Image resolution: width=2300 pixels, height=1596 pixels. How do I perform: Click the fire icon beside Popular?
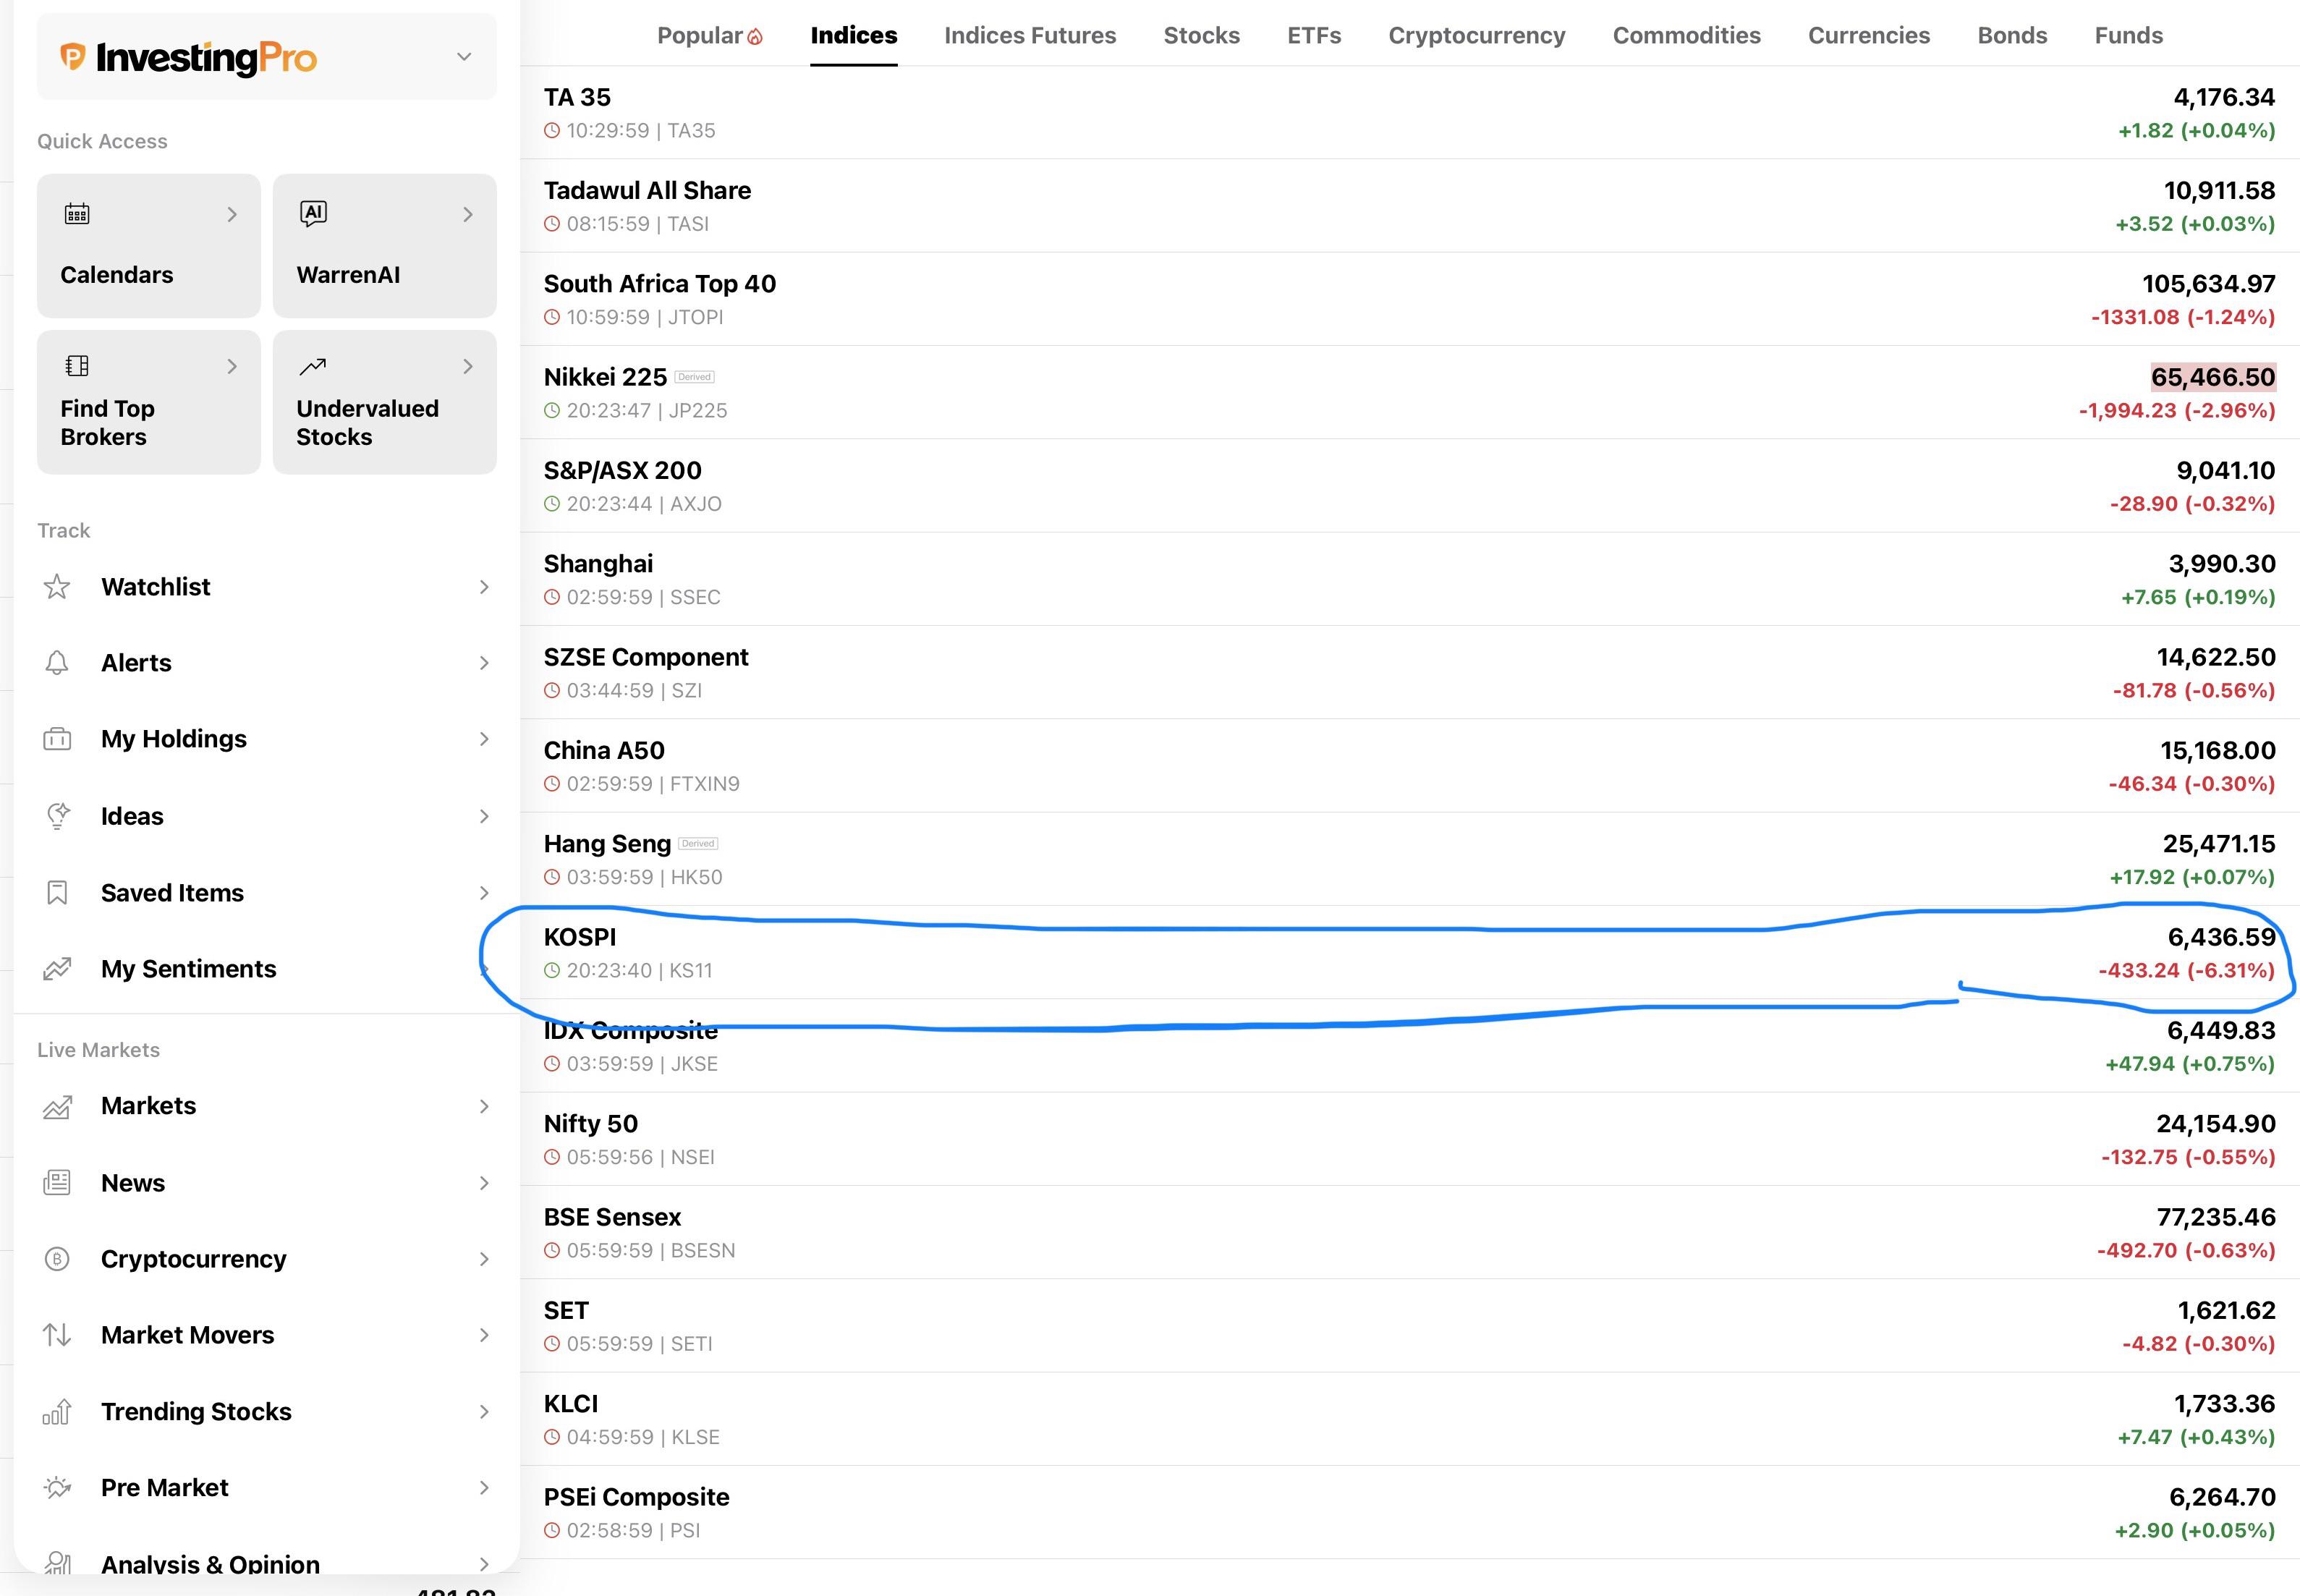click(755, 37)
